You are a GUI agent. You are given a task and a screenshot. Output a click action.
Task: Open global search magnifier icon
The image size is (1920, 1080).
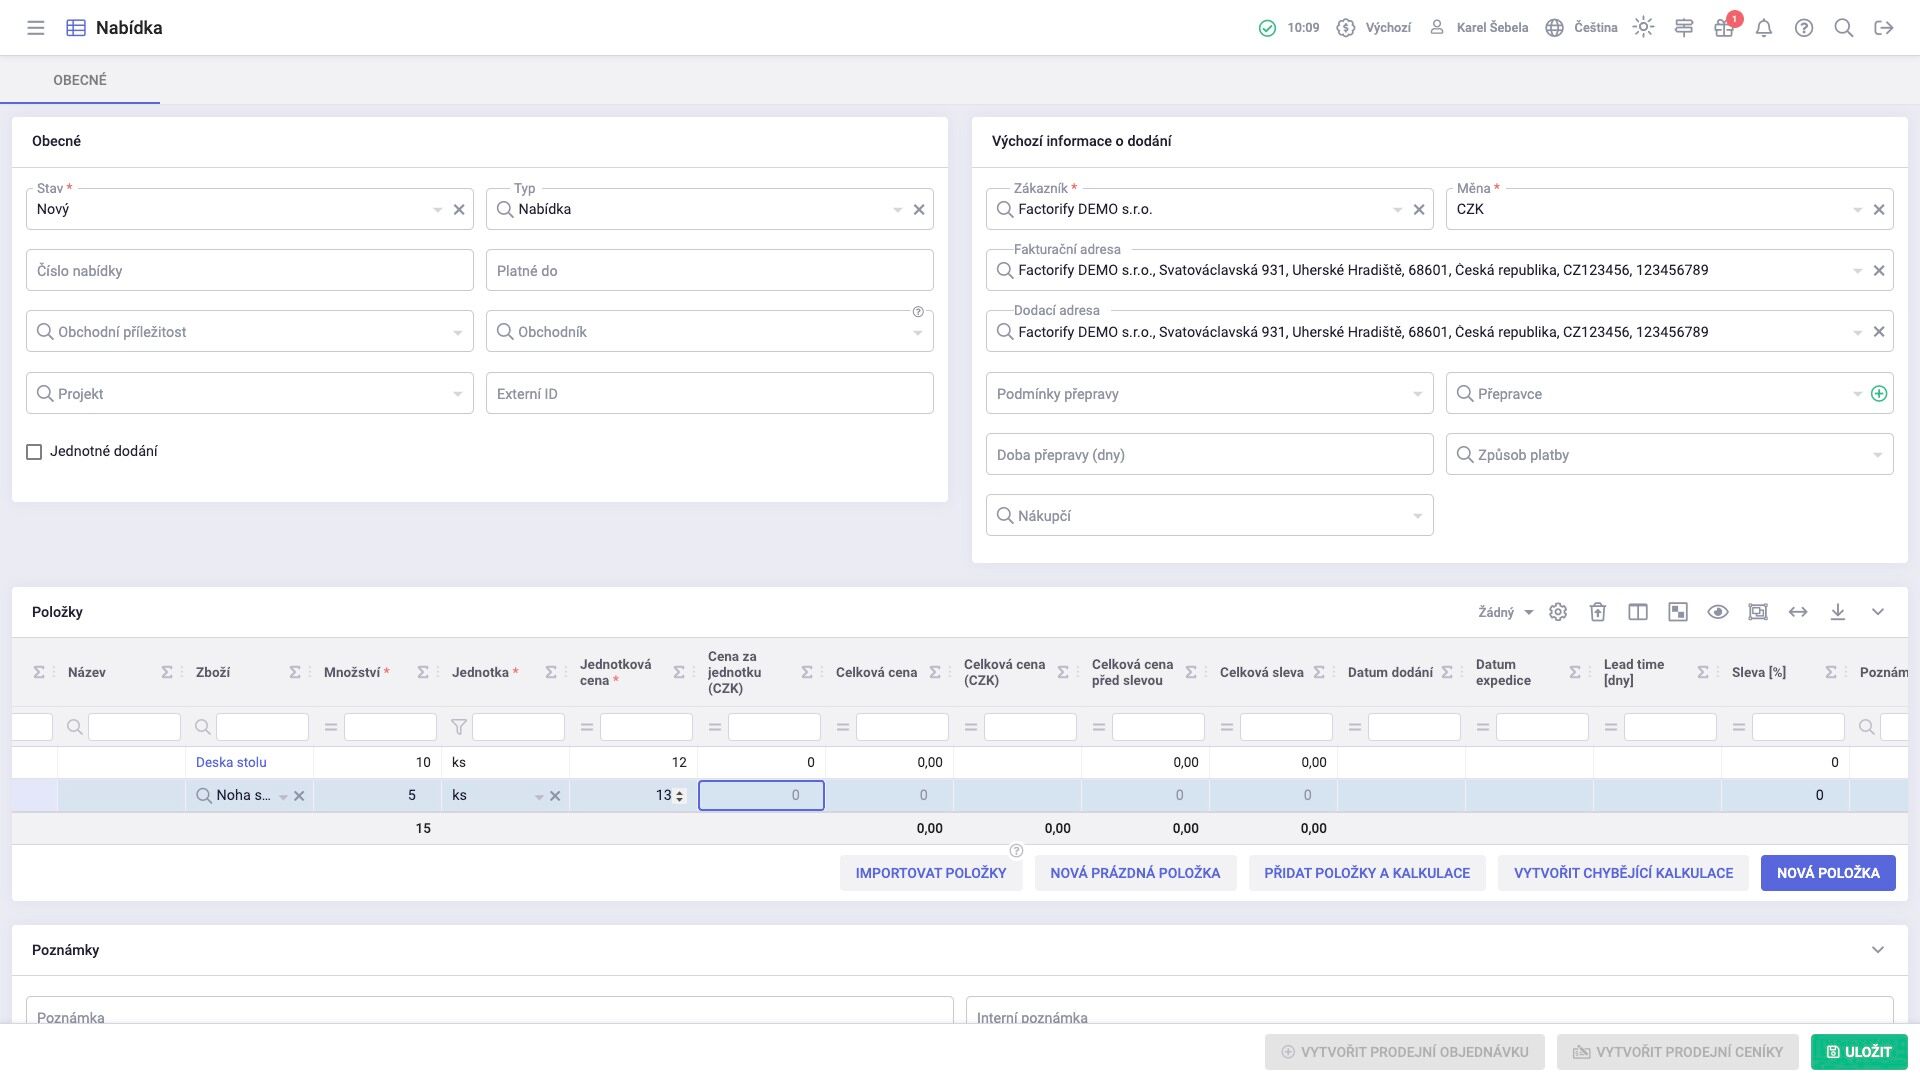click(x=1844, y=28)
